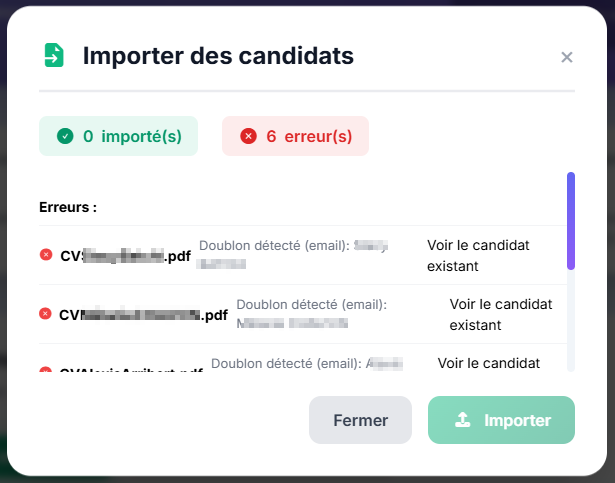
Task: Click red error icon of second CV row
Action: (x=45, y=314)
